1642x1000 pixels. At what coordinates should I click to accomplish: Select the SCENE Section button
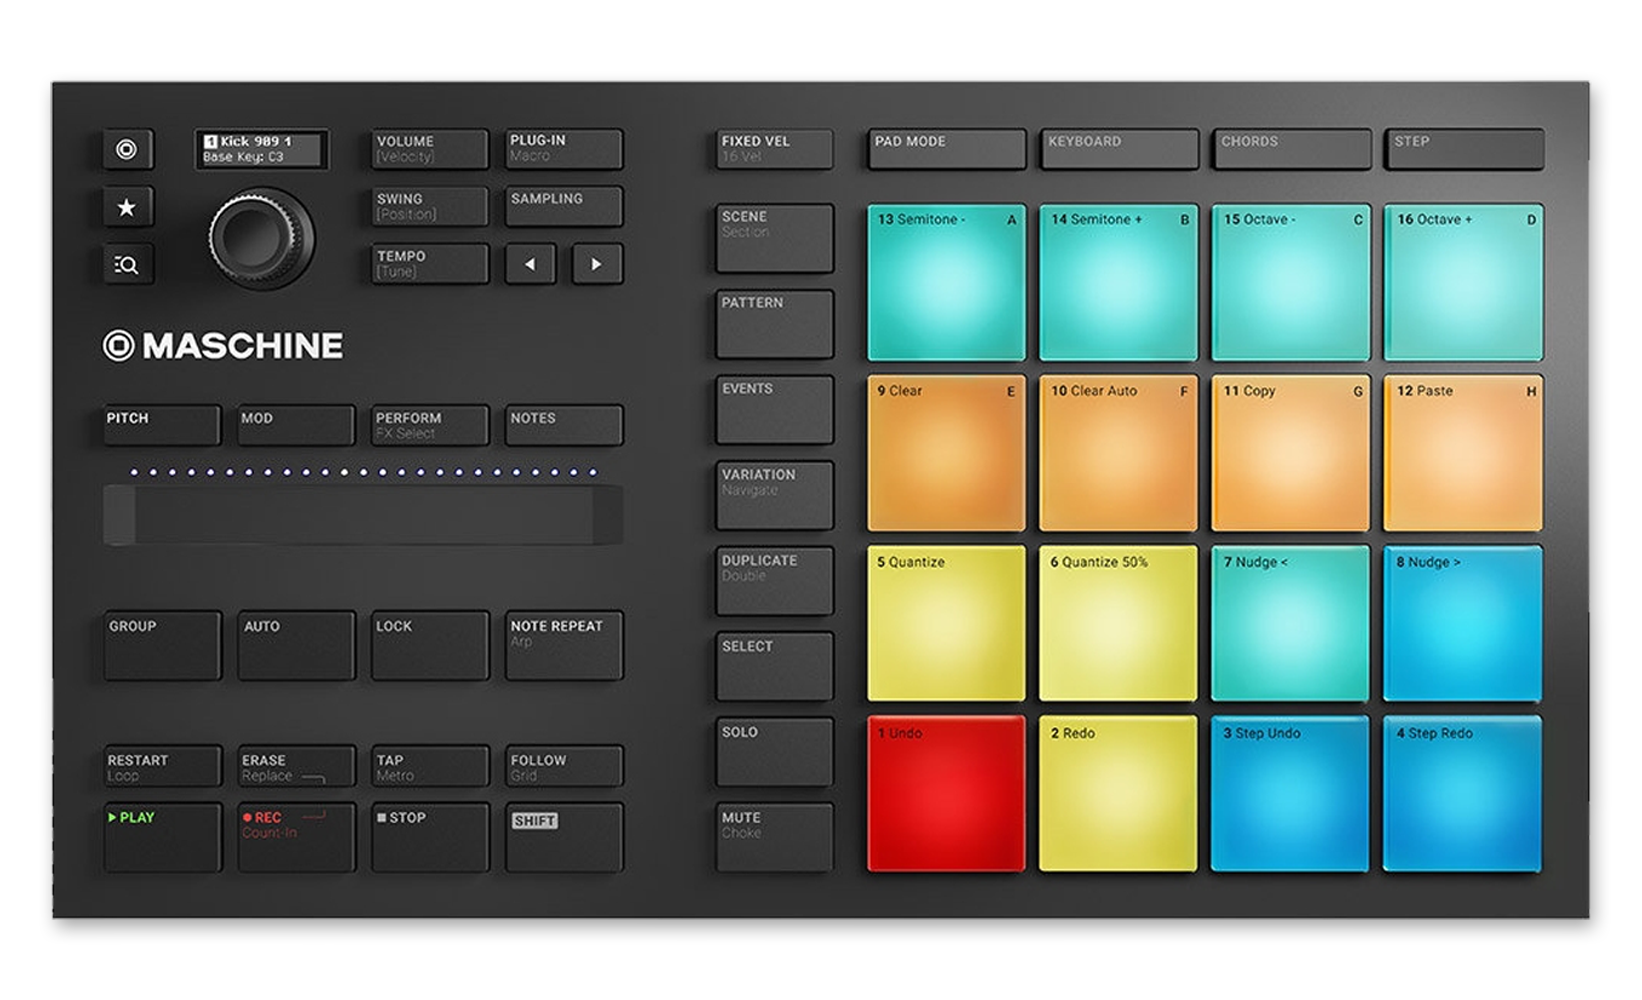pos(775,238)
